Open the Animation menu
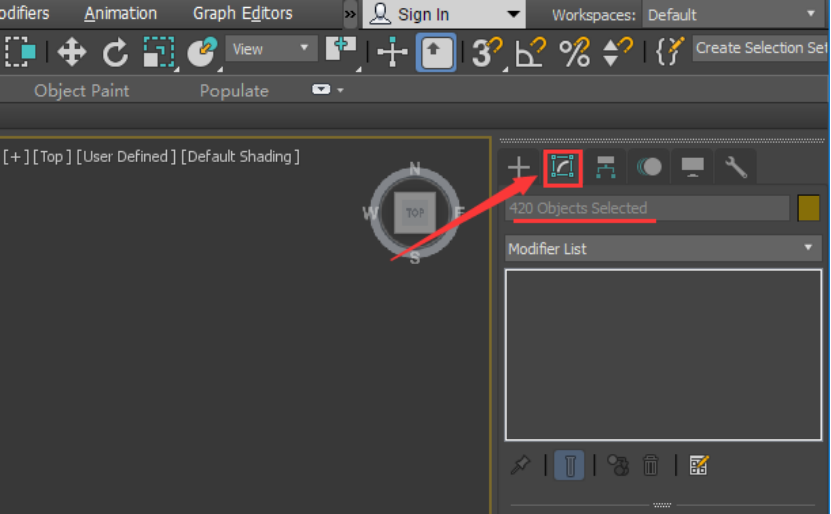 (120, 13)
